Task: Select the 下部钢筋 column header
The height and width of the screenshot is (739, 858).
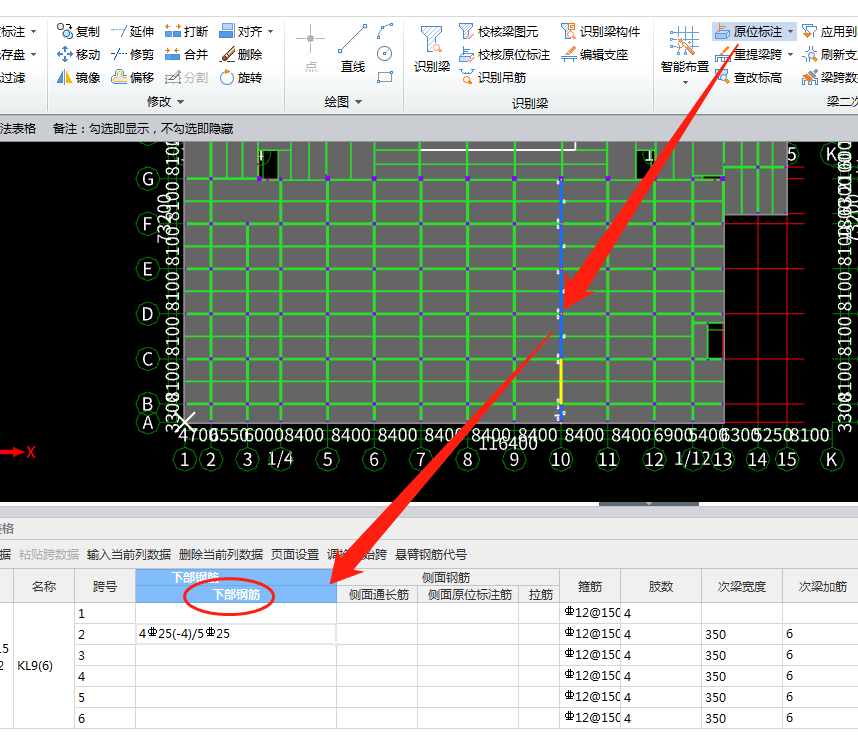Action: tap(236, 595)
